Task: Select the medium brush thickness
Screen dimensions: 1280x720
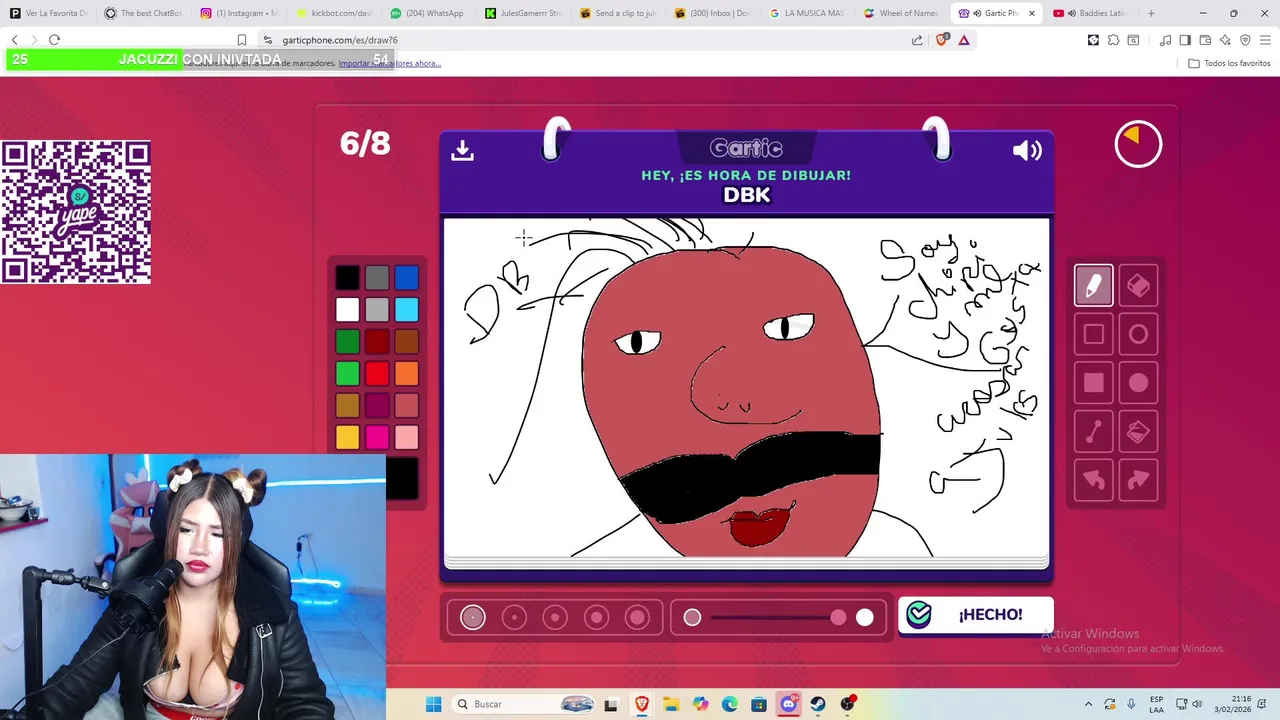Action: click(555, 618)
